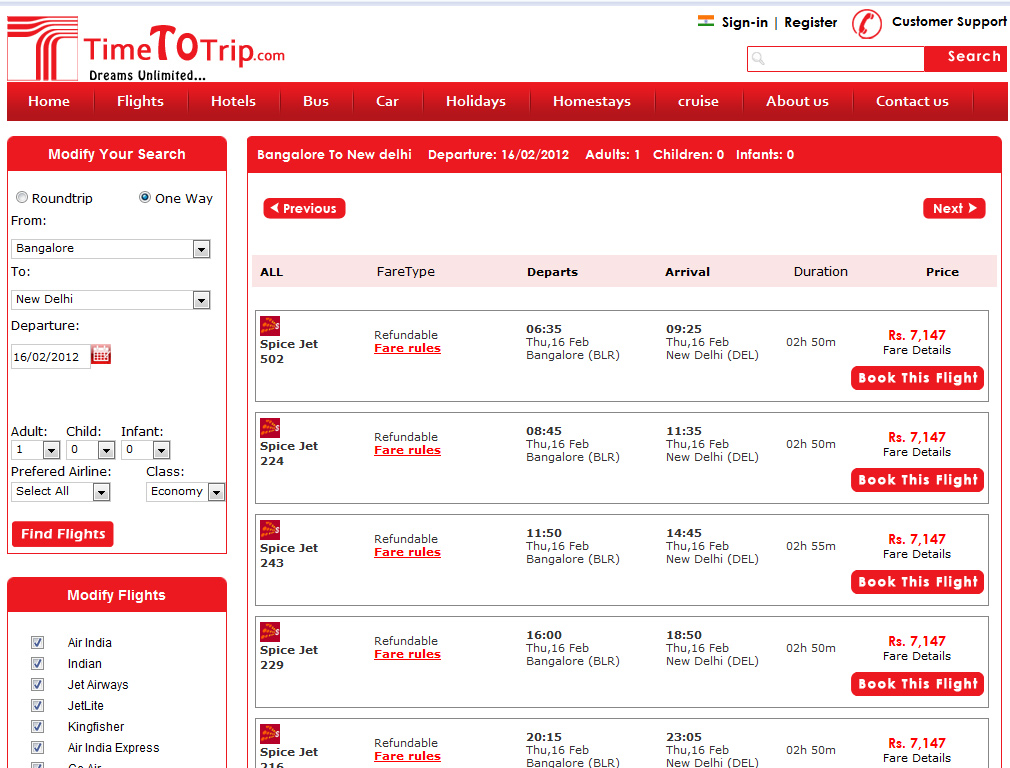Open Fare rules for Spice Jet 502
The height and width of the screenshot is (768, 1010).
pyautogui.click(x=407, y=348)
